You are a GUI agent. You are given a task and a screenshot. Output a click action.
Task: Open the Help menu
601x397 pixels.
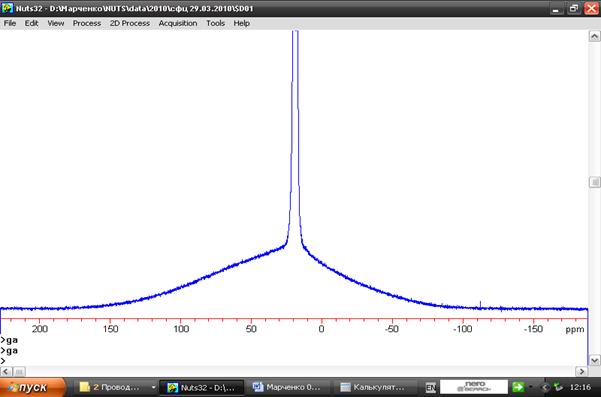tap(241, 23)
